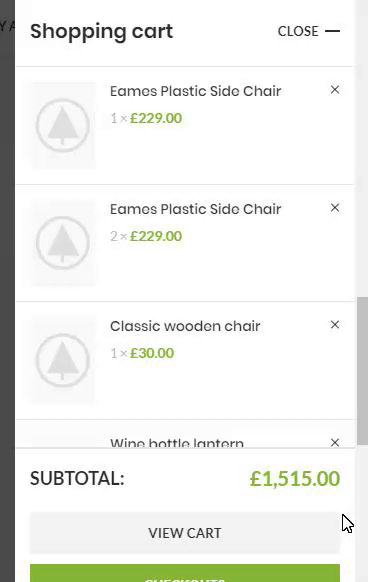
Task: Open the Classic wooden chair product page
Action: tap(185, 326)
